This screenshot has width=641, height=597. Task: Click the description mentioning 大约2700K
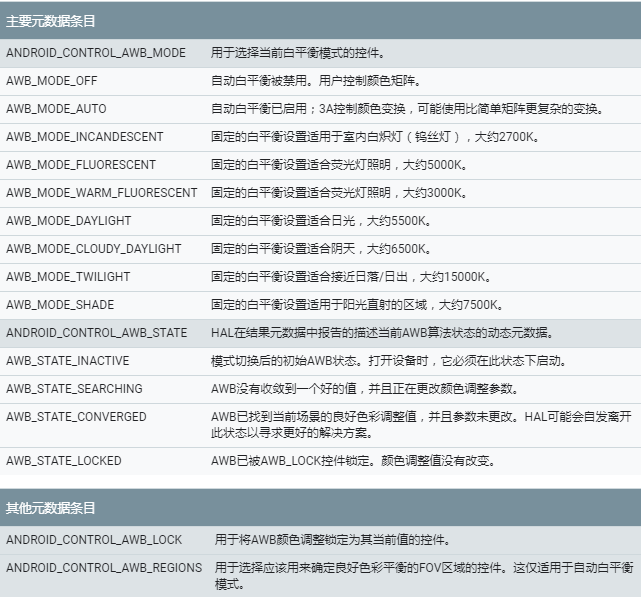[375, 137]
